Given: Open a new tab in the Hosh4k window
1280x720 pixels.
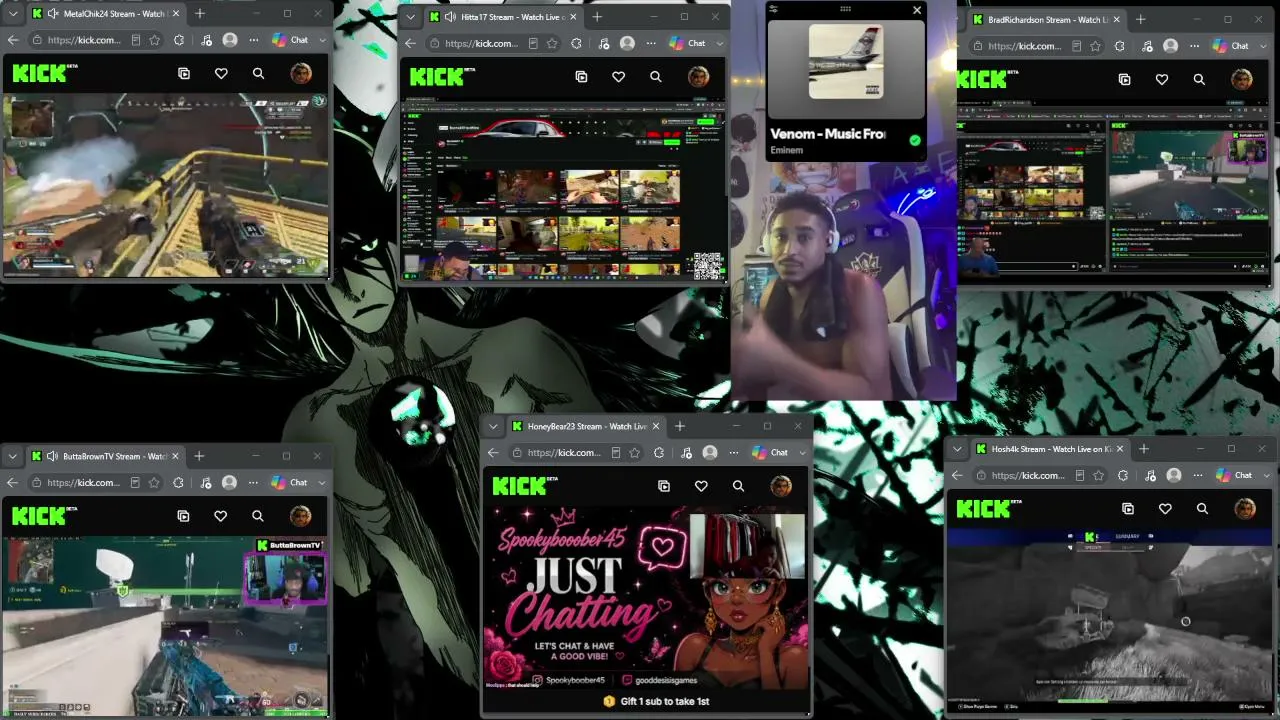Looking at the screenshot, I should tap(1143, 449).
